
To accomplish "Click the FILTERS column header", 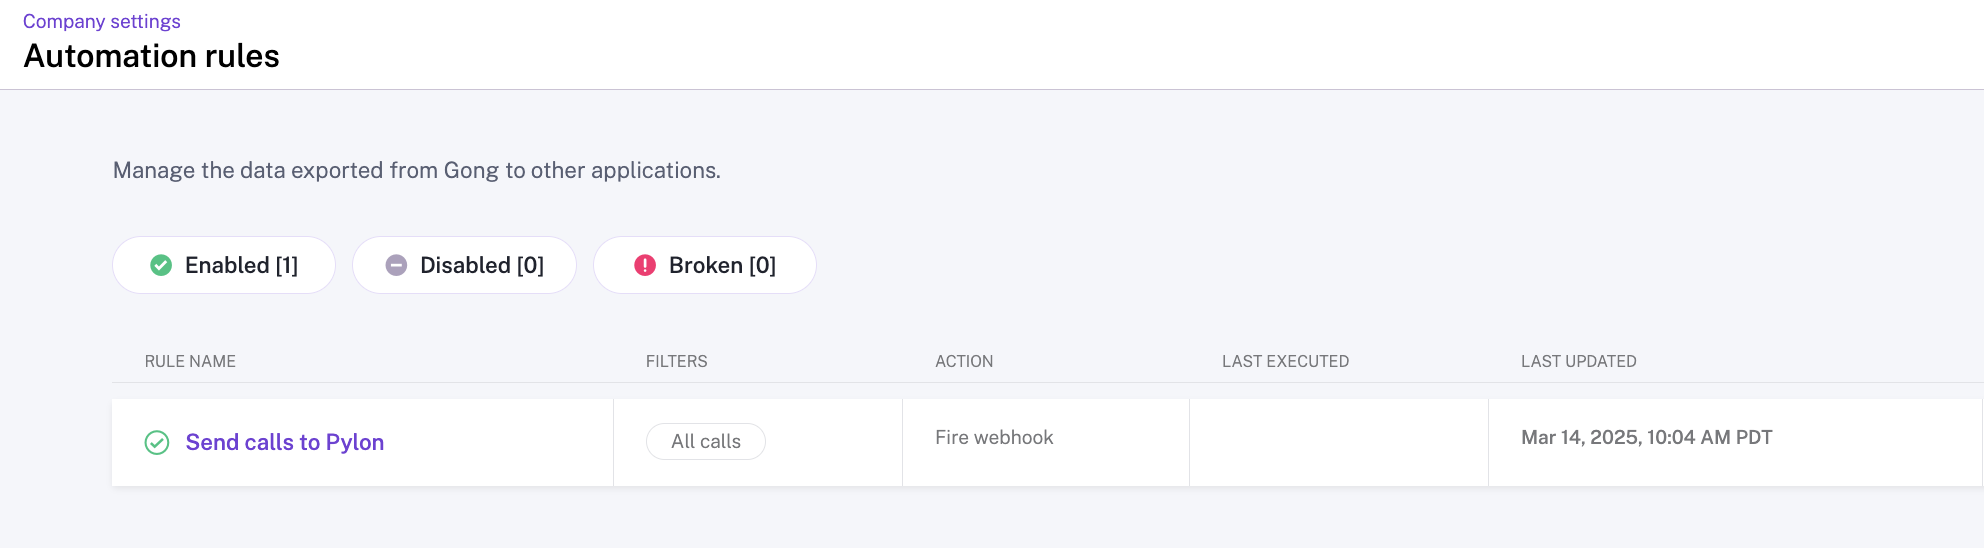I will (x=676, y=361).
